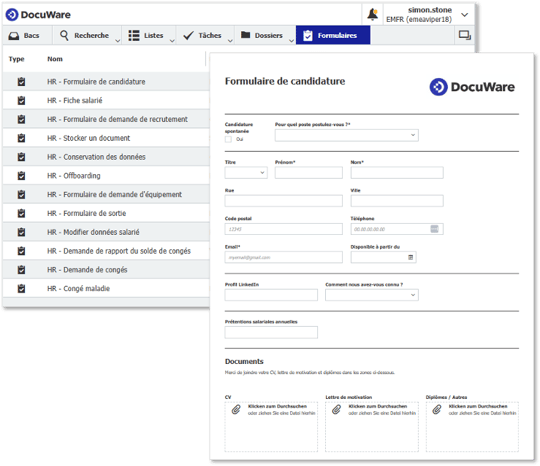Image resolution: width=540 pixels, height=466 pixels.
Task: Click form icon for rapport du solde de congés
Action: [x=21, y=251]
